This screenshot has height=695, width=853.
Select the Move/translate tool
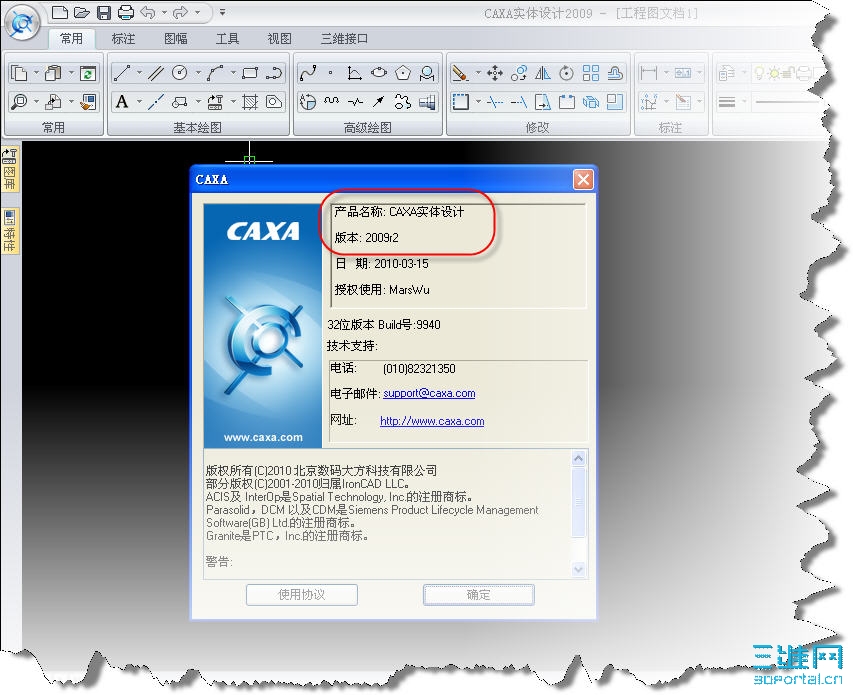(x=495, y=72)
